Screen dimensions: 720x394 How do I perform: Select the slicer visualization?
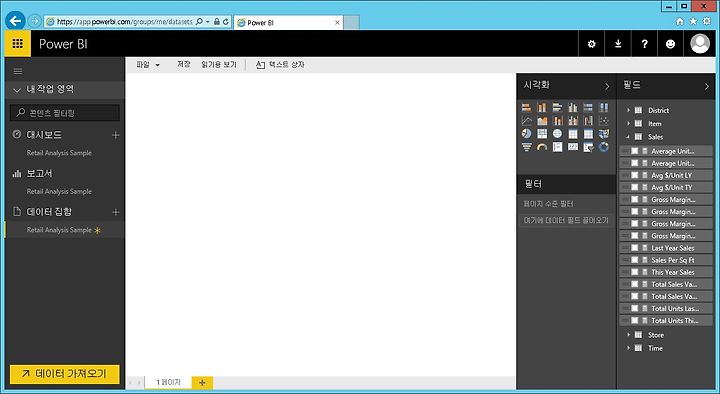pos(588,147)
